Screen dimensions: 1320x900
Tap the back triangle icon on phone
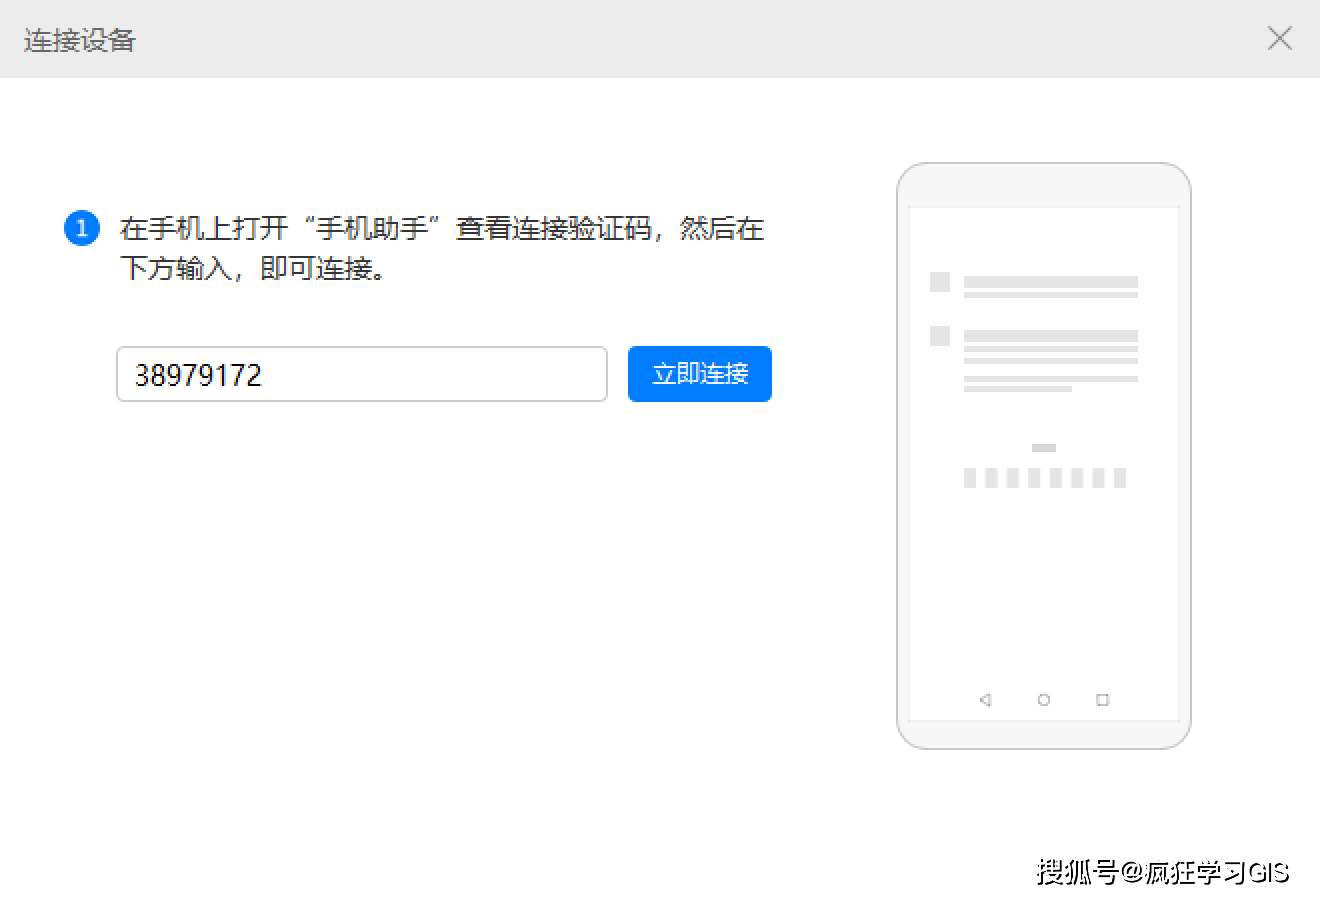coord(985,700)
